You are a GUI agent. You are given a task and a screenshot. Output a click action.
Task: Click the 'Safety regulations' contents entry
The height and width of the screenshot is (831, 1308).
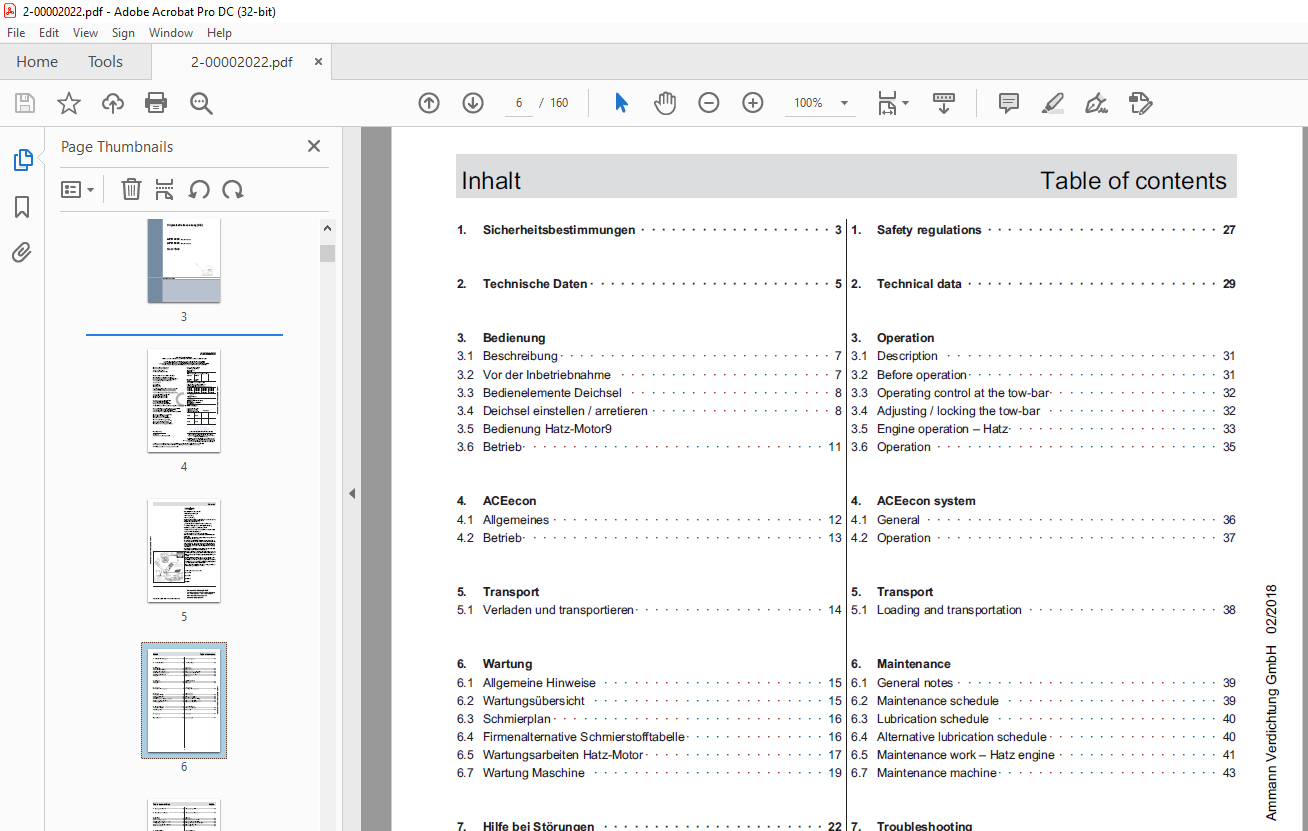(929, 230)
